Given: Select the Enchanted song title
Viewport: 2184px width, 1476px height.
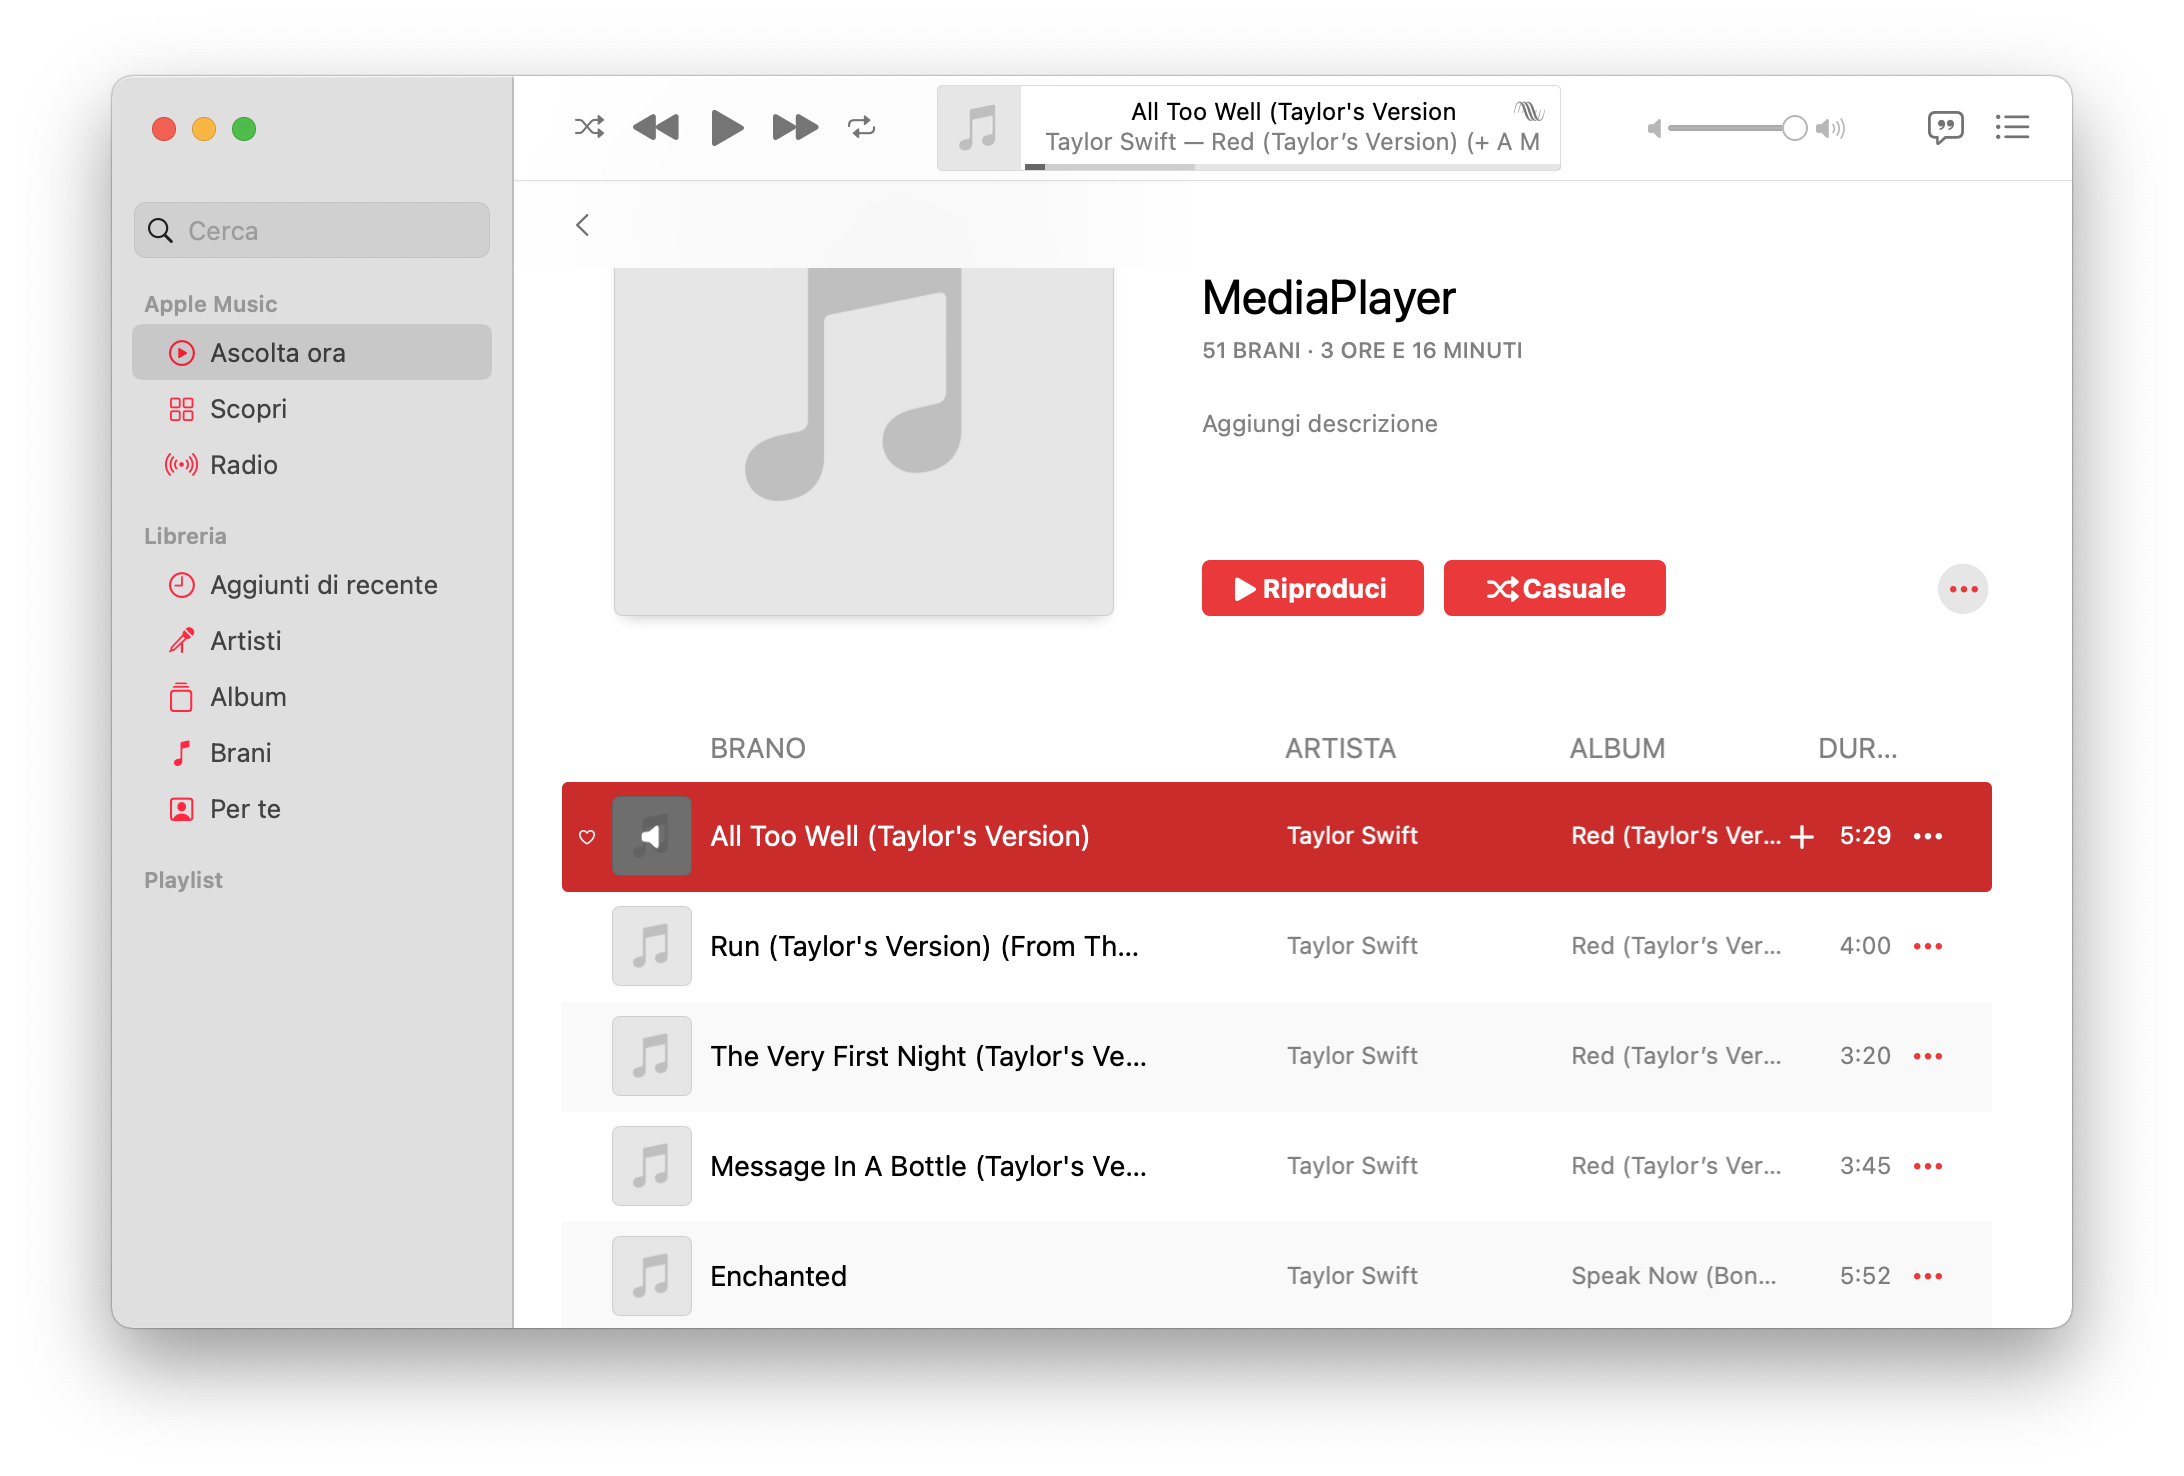Looking at the screenshot, I should pyautogui.click(x=778, y=1276).
